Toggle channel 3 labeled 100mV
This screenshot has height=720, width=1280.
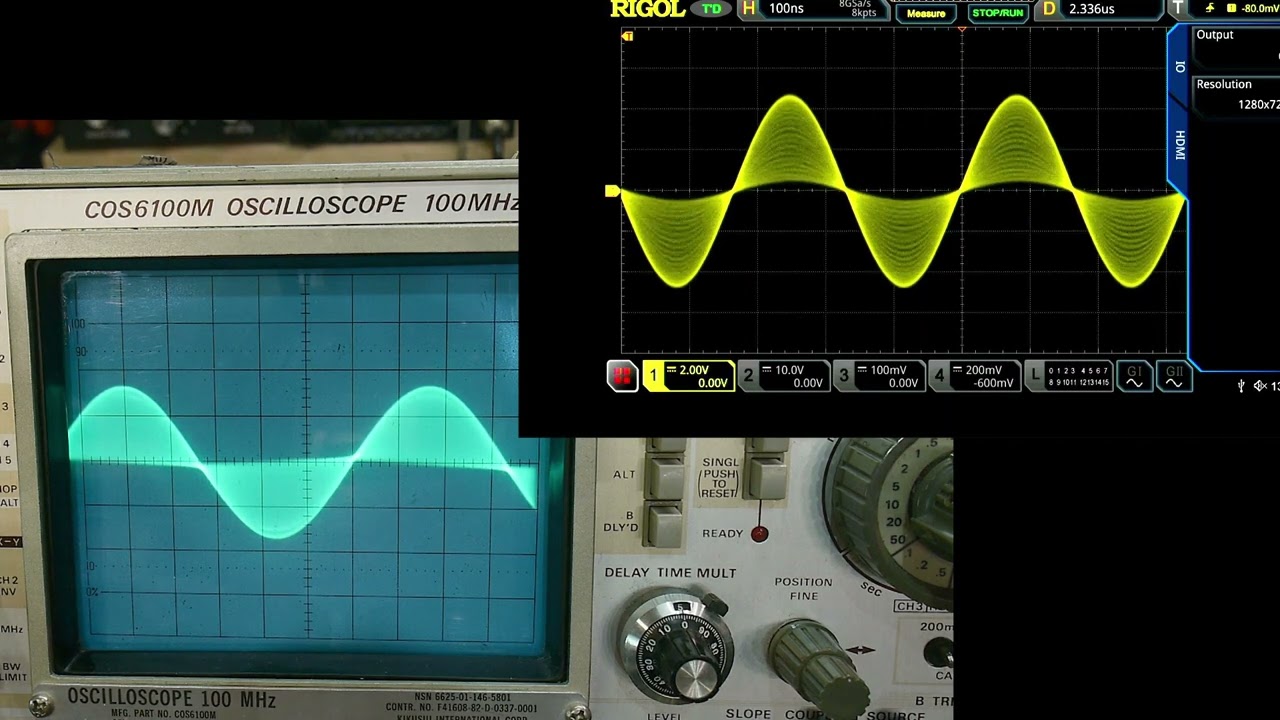click(878, 376)
